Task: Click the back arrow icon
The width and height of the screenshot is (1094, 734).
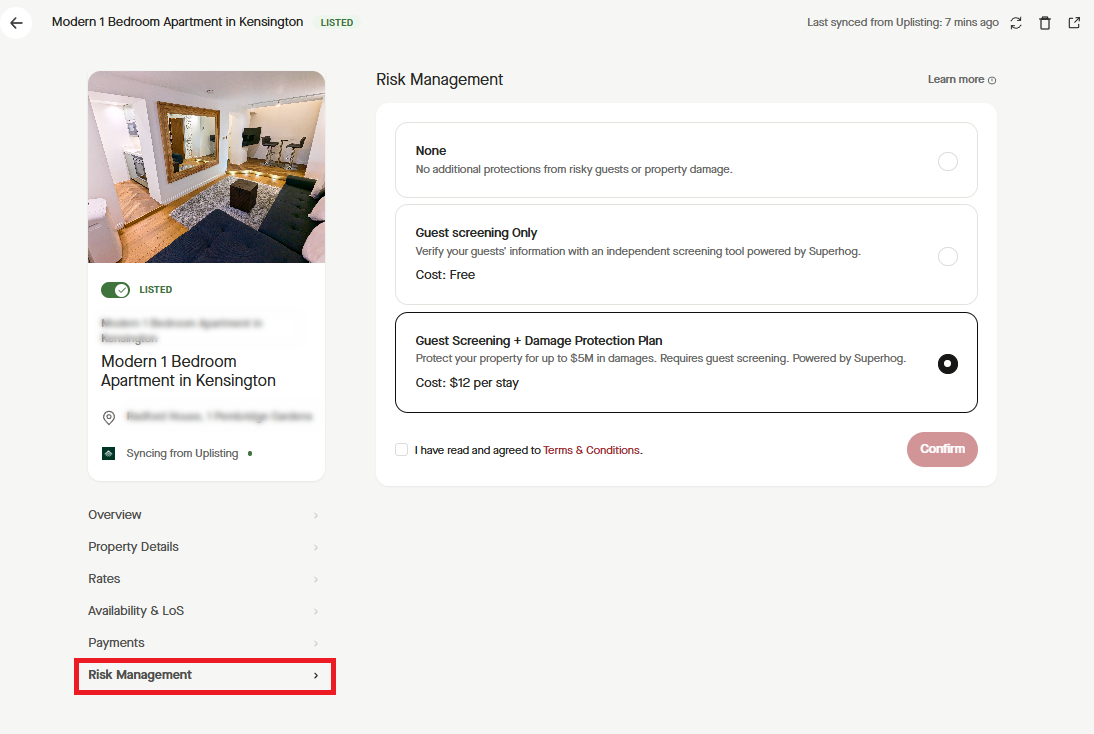Action: pyautogui.click(x=16, y=22)
